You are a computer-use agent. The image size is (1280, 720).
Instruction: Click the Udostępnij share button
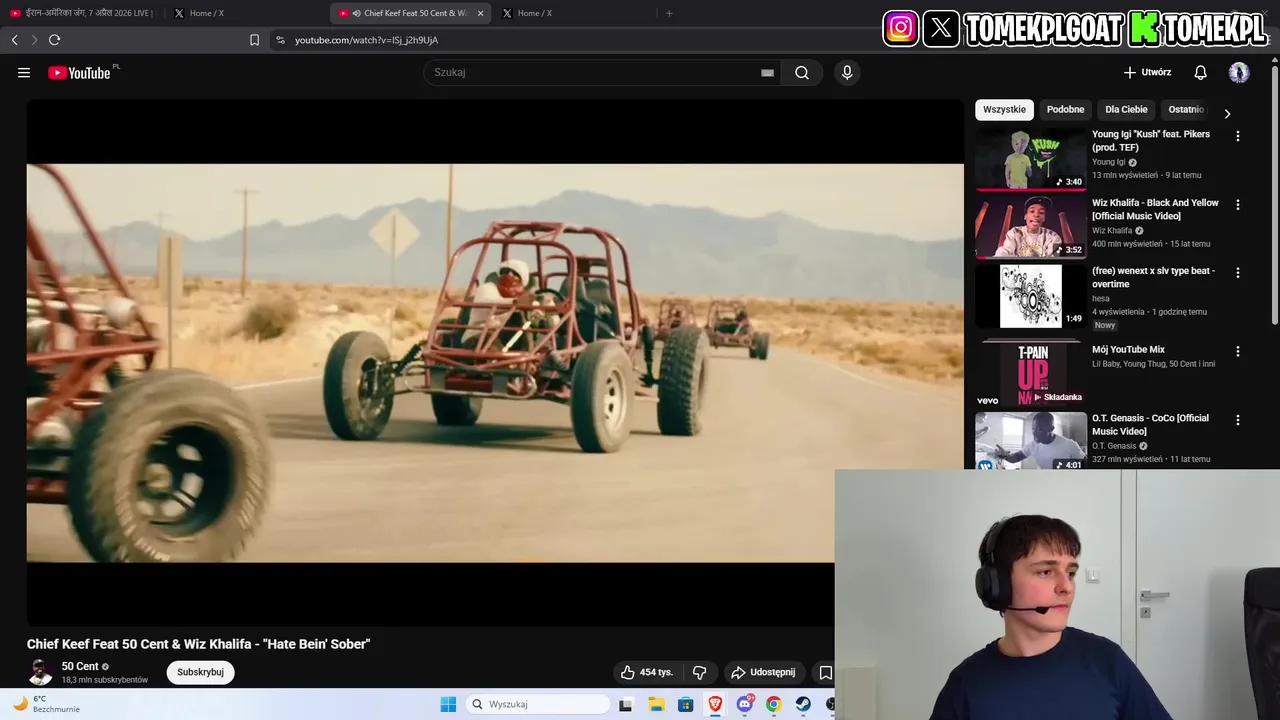point(763,672)
